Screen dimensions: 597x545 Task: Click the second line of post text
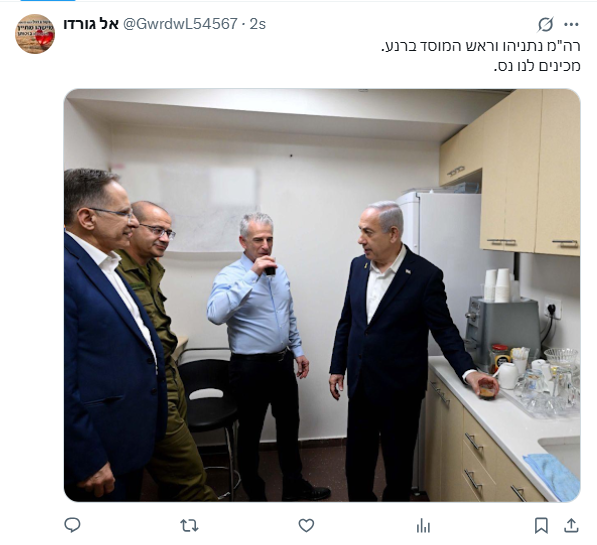click(x=537, y=66)
